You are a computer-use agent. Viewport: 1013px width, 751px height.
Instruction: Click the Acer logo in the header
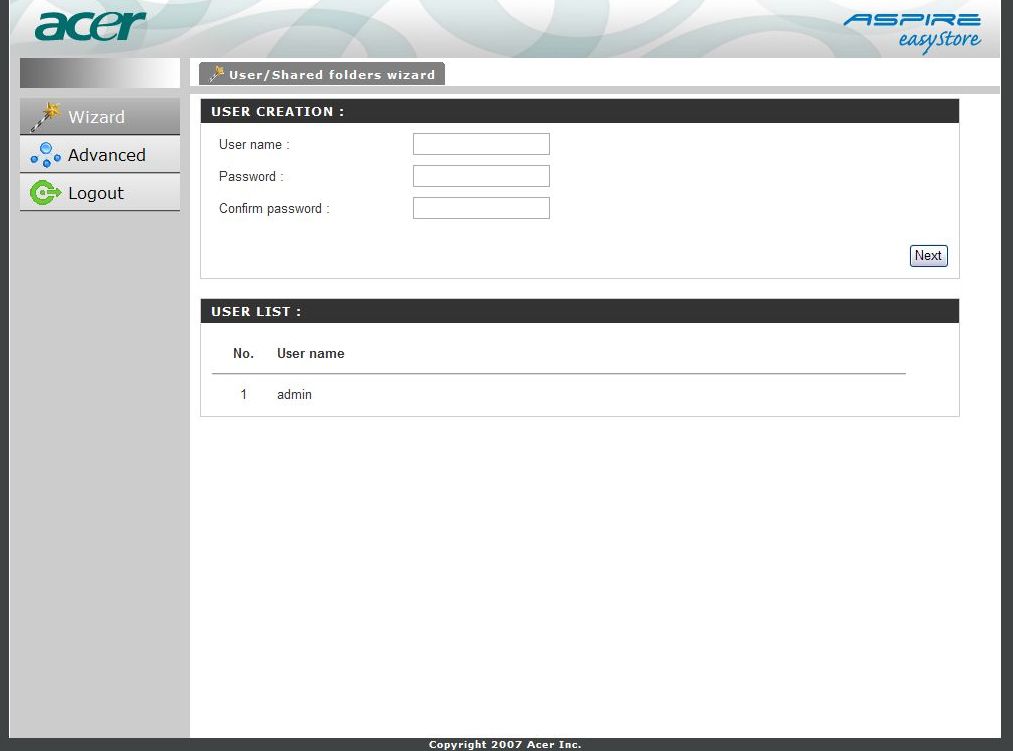(90, 26)
